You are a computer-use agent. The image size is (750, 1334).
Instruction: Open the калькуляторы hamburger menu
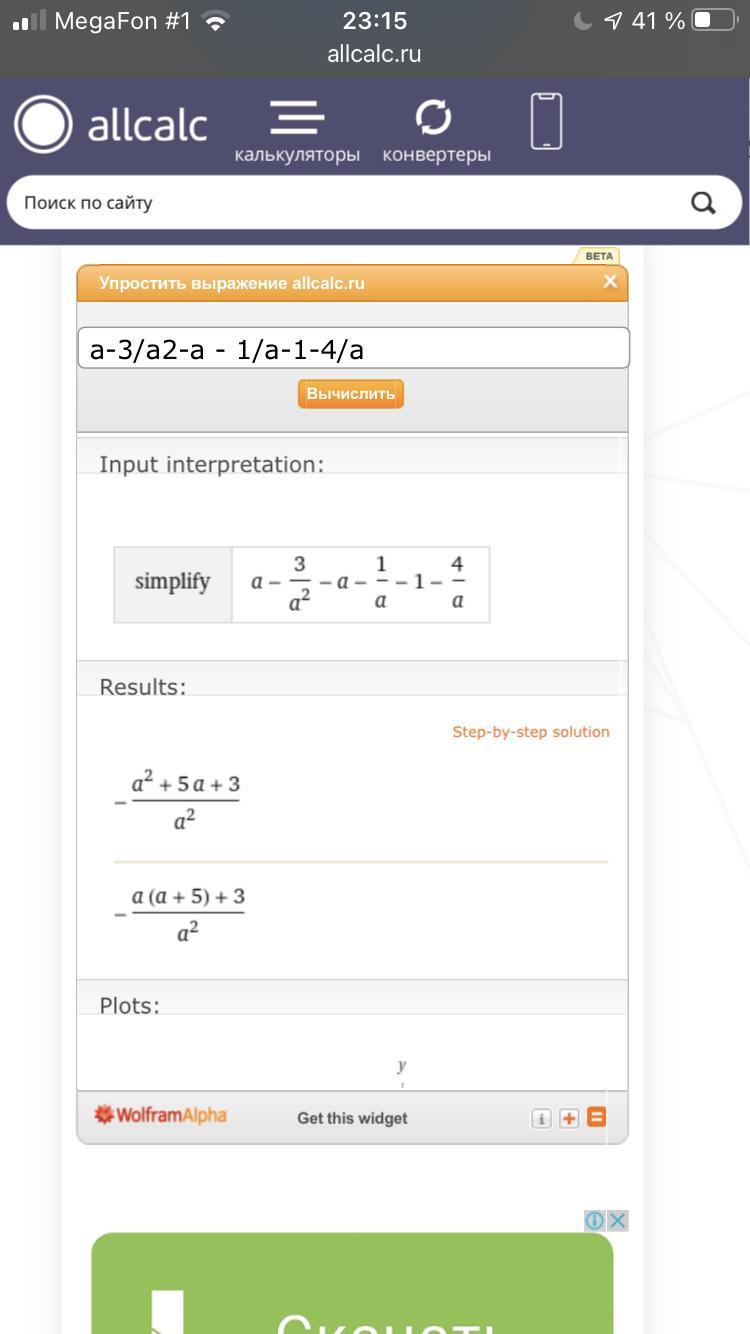[297, 131]
